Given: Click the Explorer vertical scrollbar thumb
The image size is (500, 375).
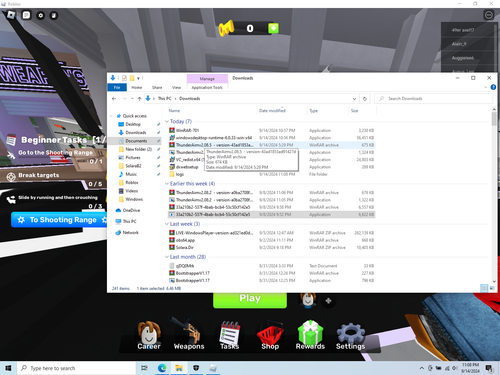Looking at the screenshot, I should 494,119.
